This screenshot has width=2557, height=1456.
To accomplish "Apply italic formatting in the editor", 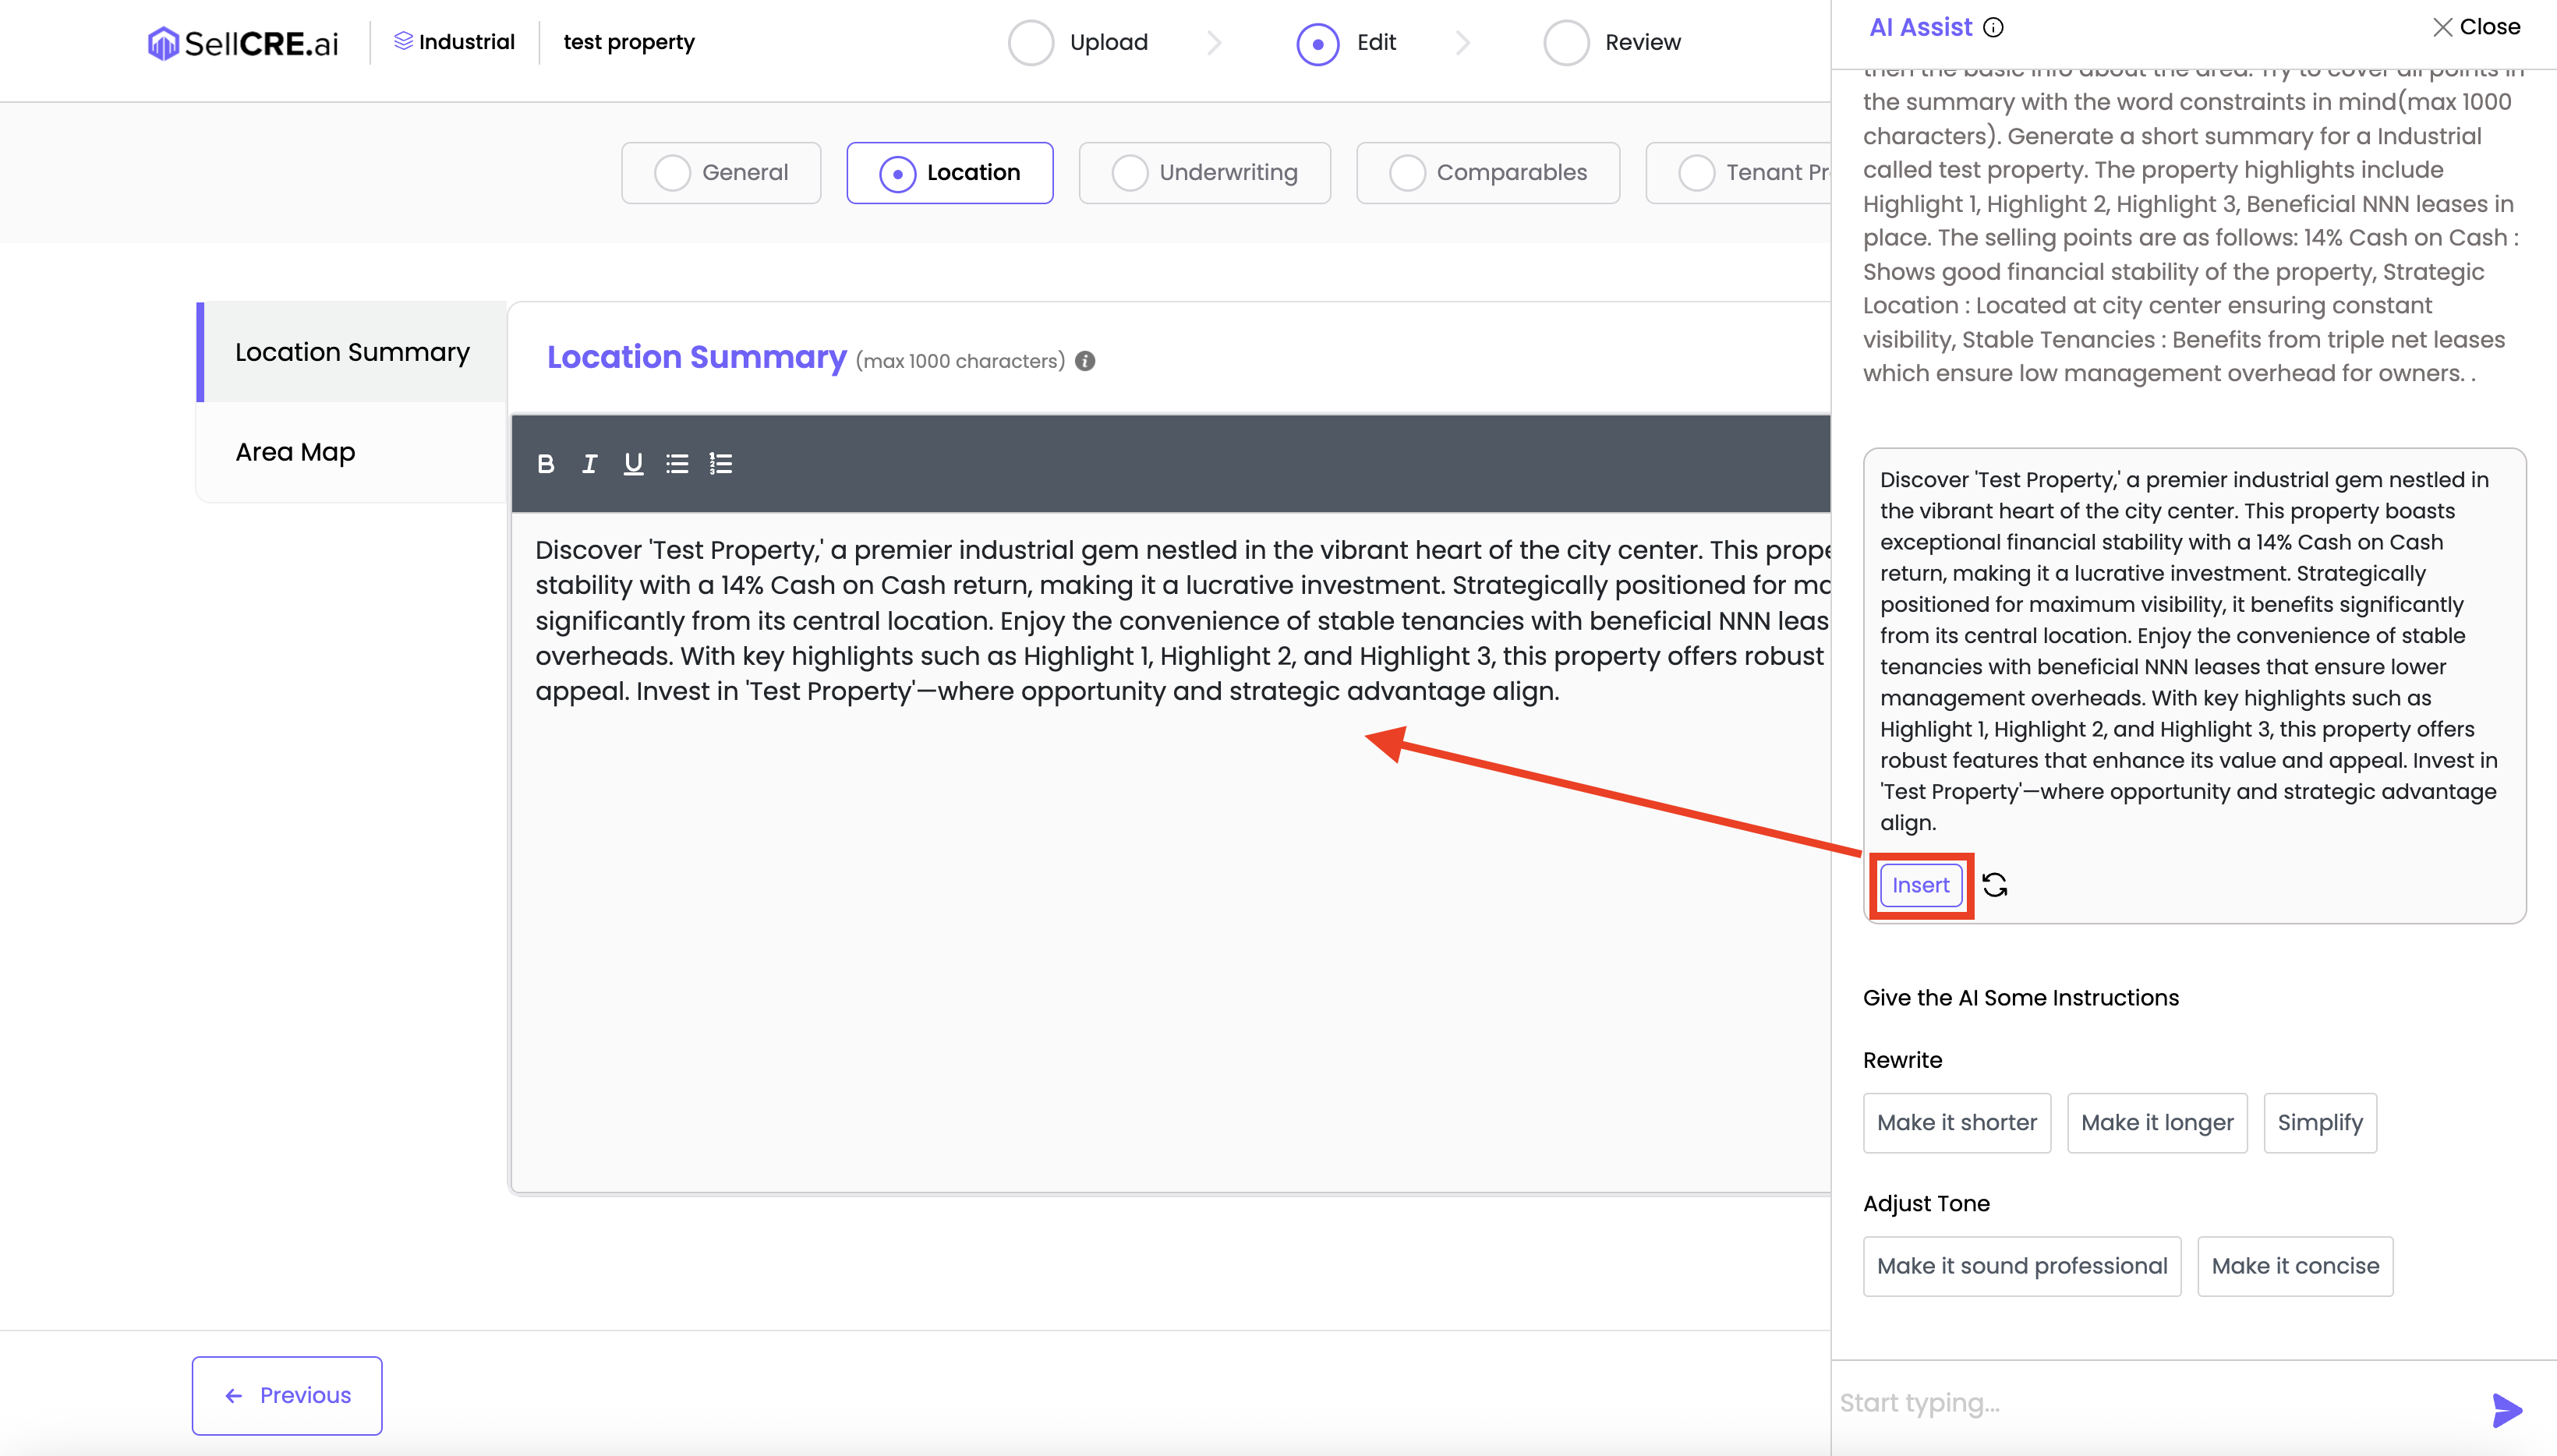I will [x=589, y=464].
